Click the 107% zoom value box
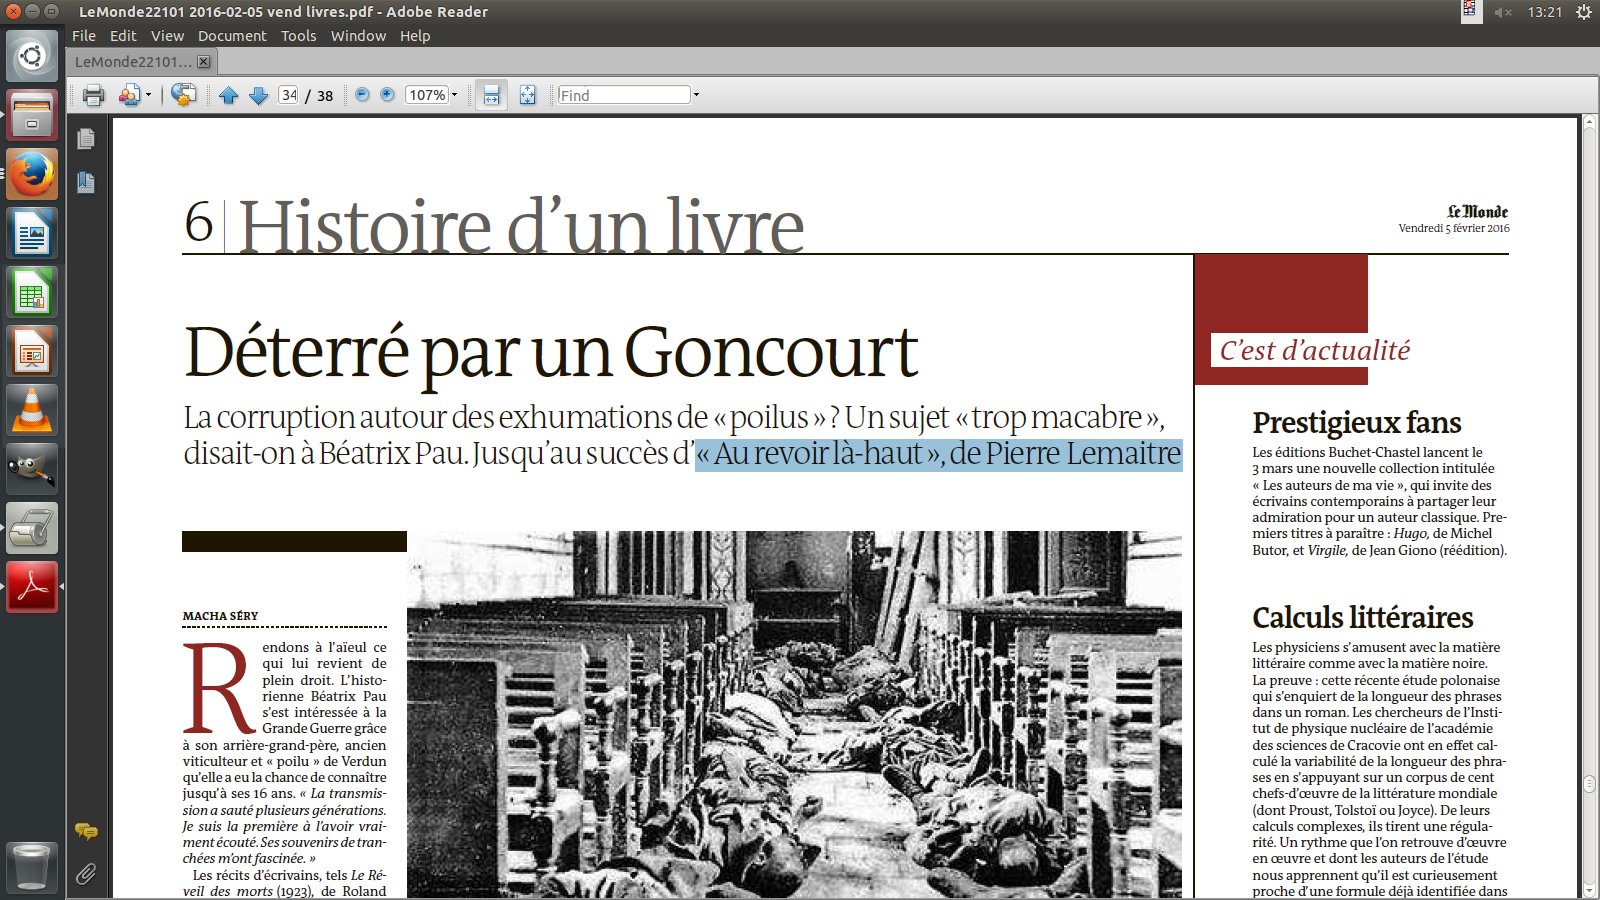 pyautogui.click(x=427, y=95)
